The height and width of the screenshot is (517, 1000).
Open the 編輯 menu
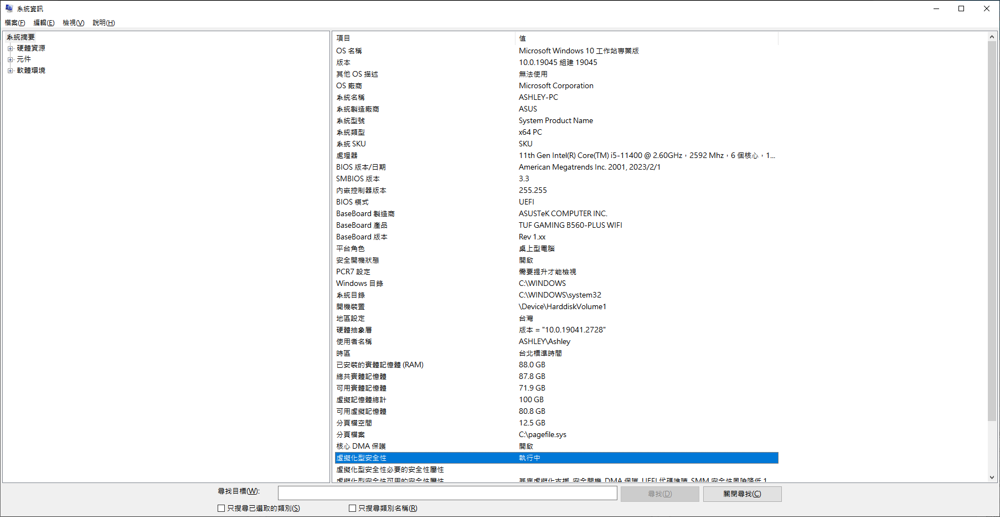tap(44, 23)
